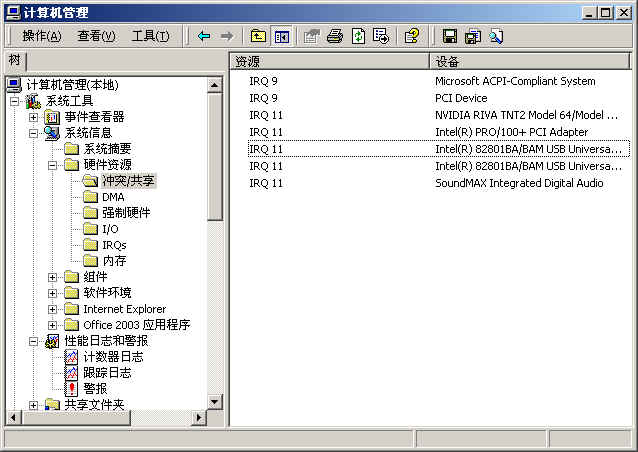The width and height of the screenshot is (638, 452).
Task: Expand the 组件 node
Action: click(52, 277)
